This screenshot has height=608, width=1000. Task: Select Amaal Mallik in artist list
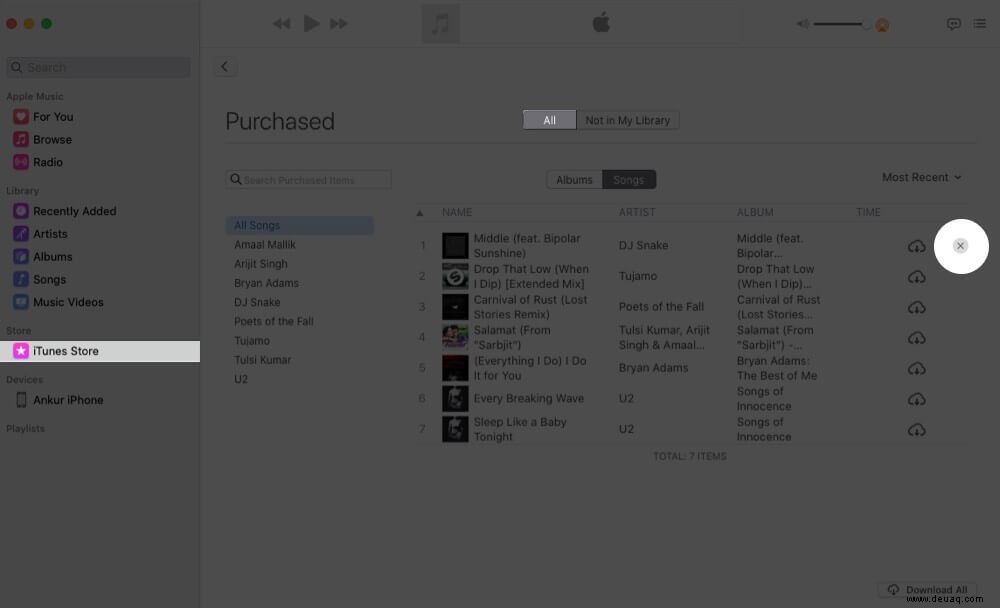(265, 244)
